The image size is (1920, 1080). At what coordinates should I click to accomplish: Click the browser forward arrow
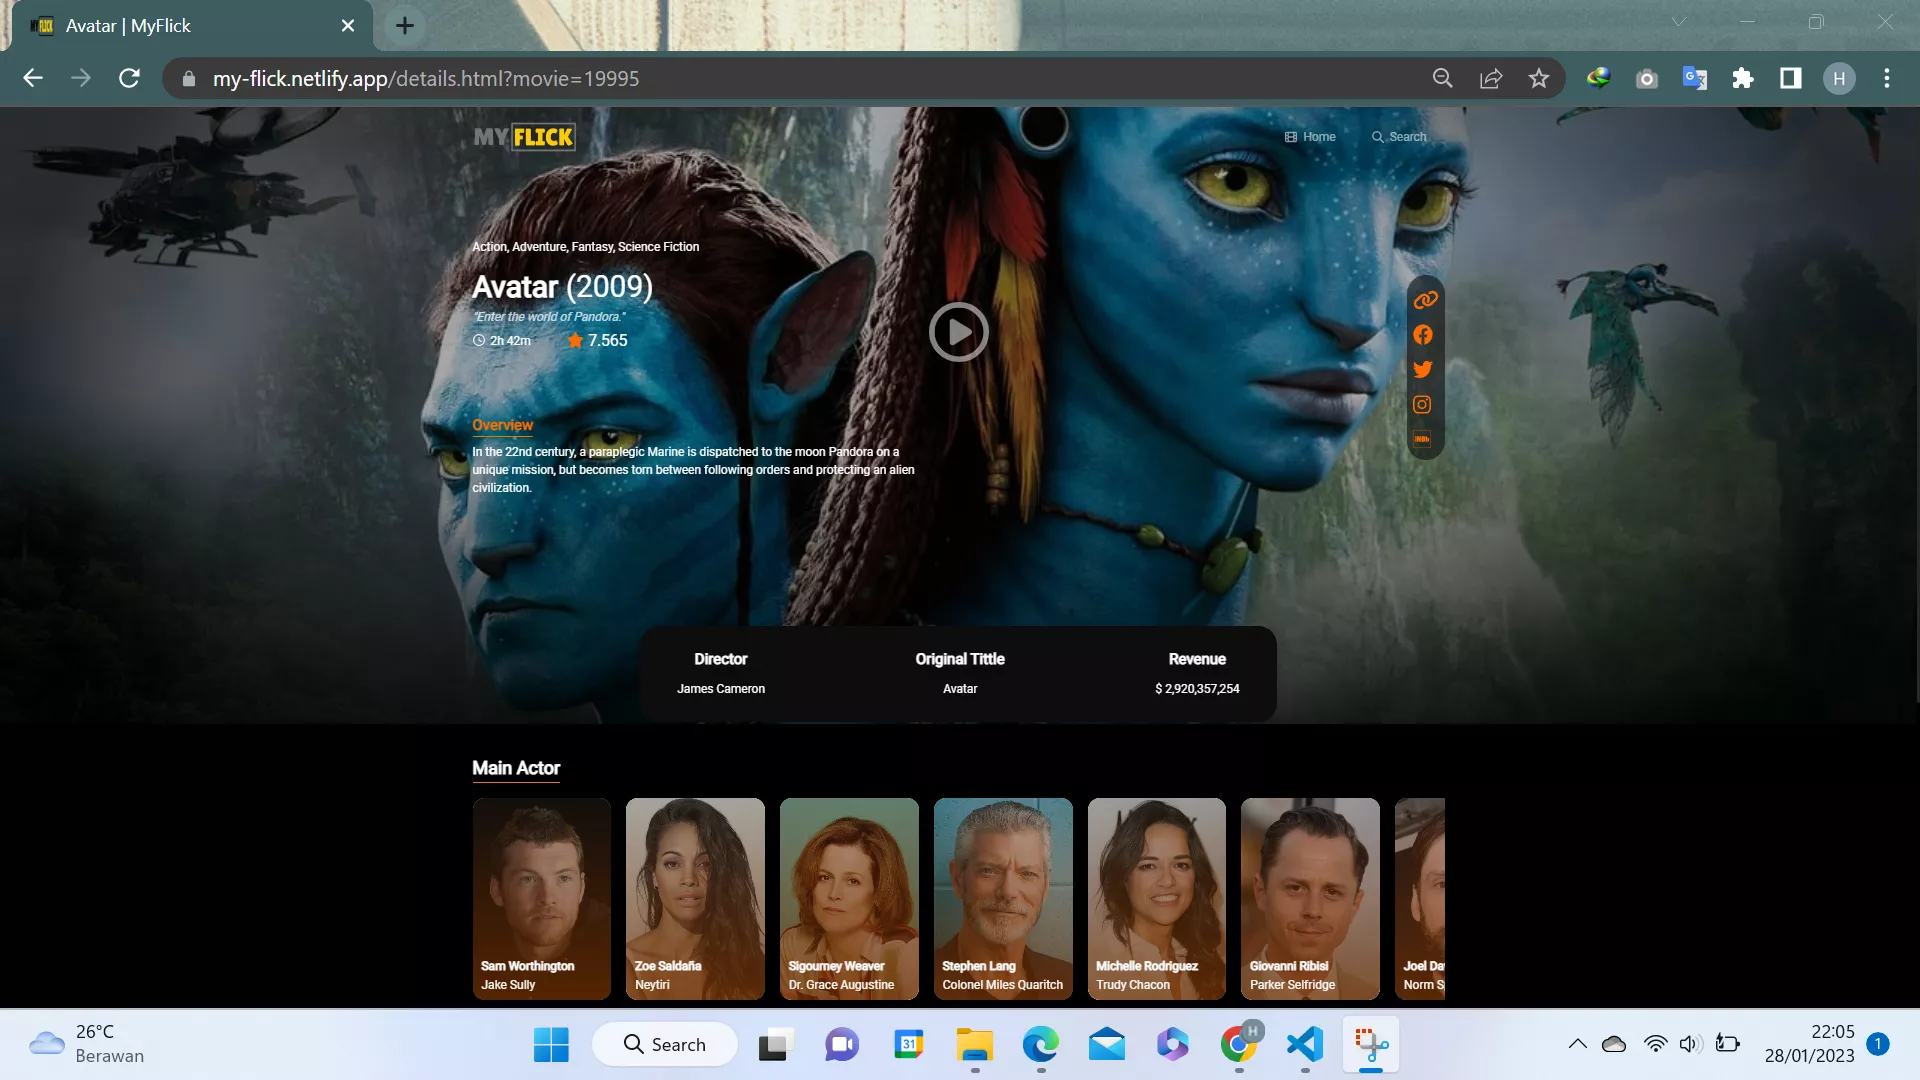click(81, 78)
